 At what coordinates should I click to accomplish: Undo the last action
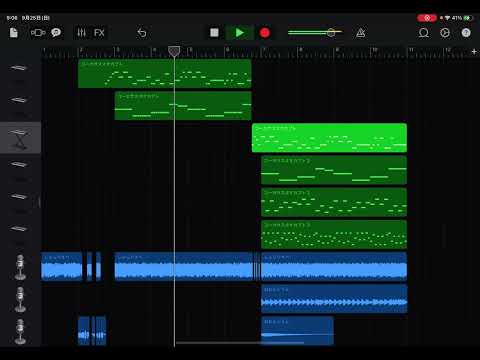(x=142, y=33)
